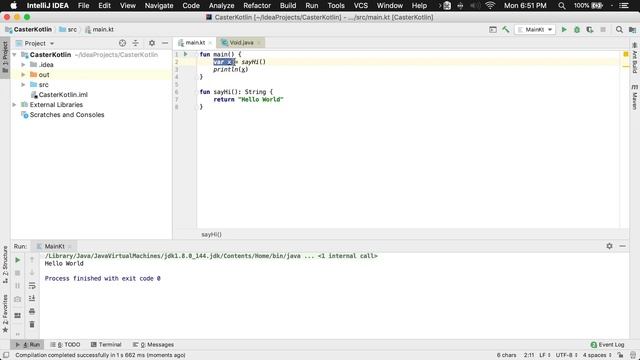Viewport: 640px width, 360px height.
Task: Expand External Libraries node
Action: [x=15, y=104]
